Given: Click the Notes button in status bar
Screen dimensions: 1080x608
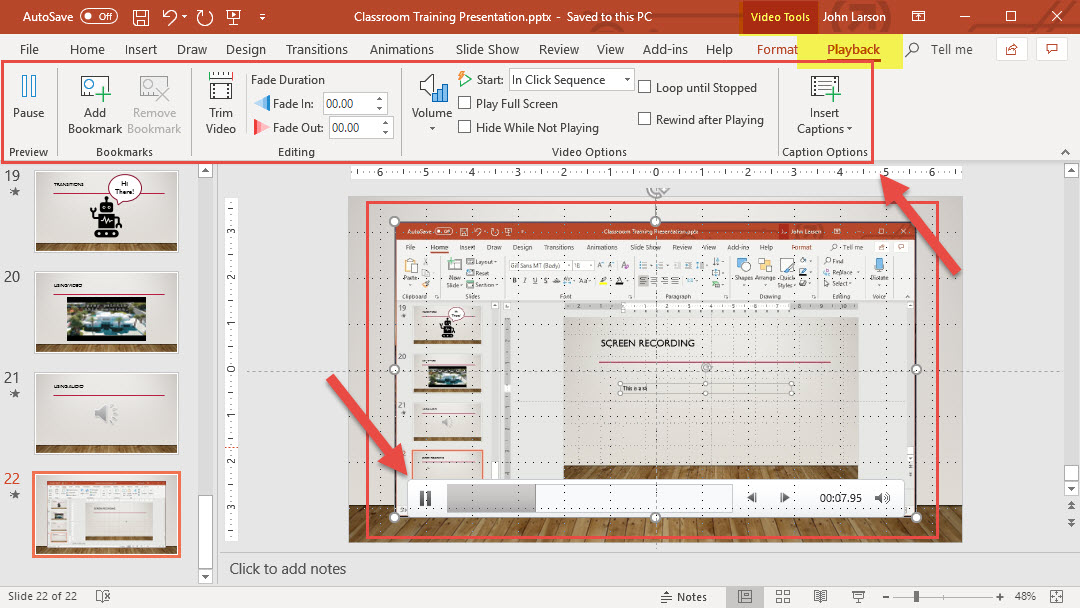Looking at the screenshot, I should (x=682, y=597).
